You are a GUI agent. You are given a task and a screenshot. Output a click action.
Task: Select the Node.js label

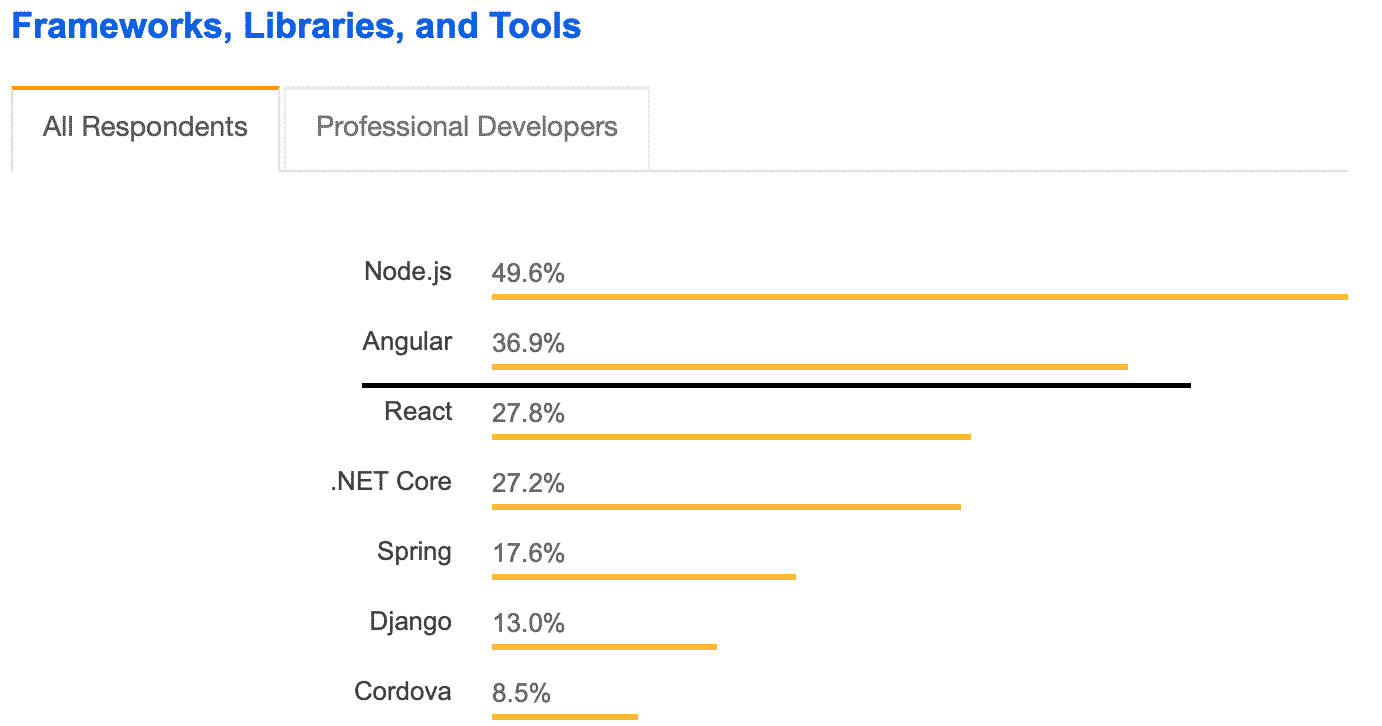pyautogui.click(x=407, y=271)
